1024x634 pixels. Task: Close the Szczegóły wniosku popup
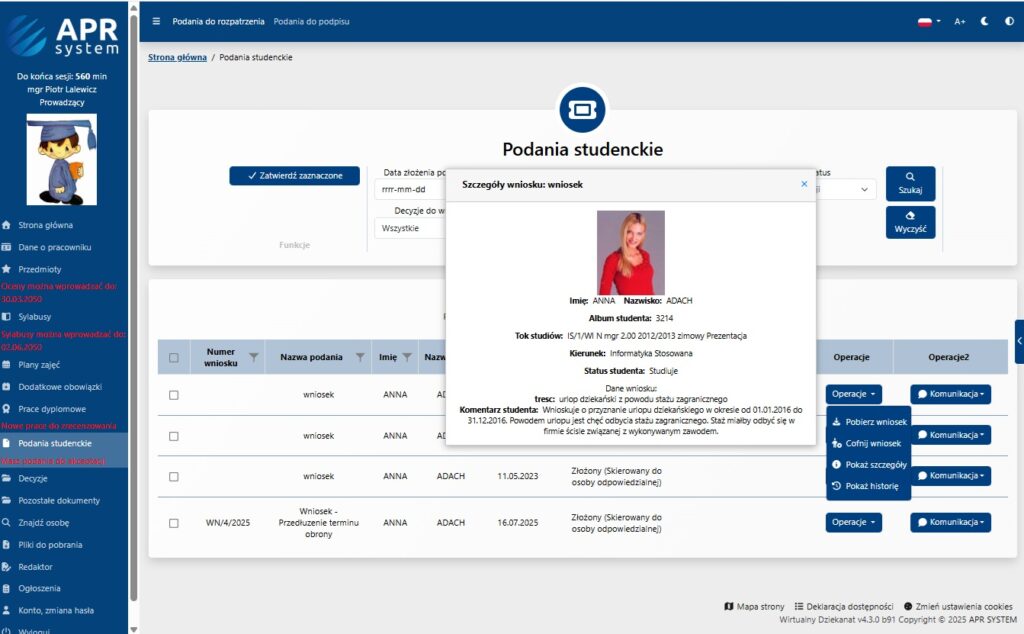point(804,184)
